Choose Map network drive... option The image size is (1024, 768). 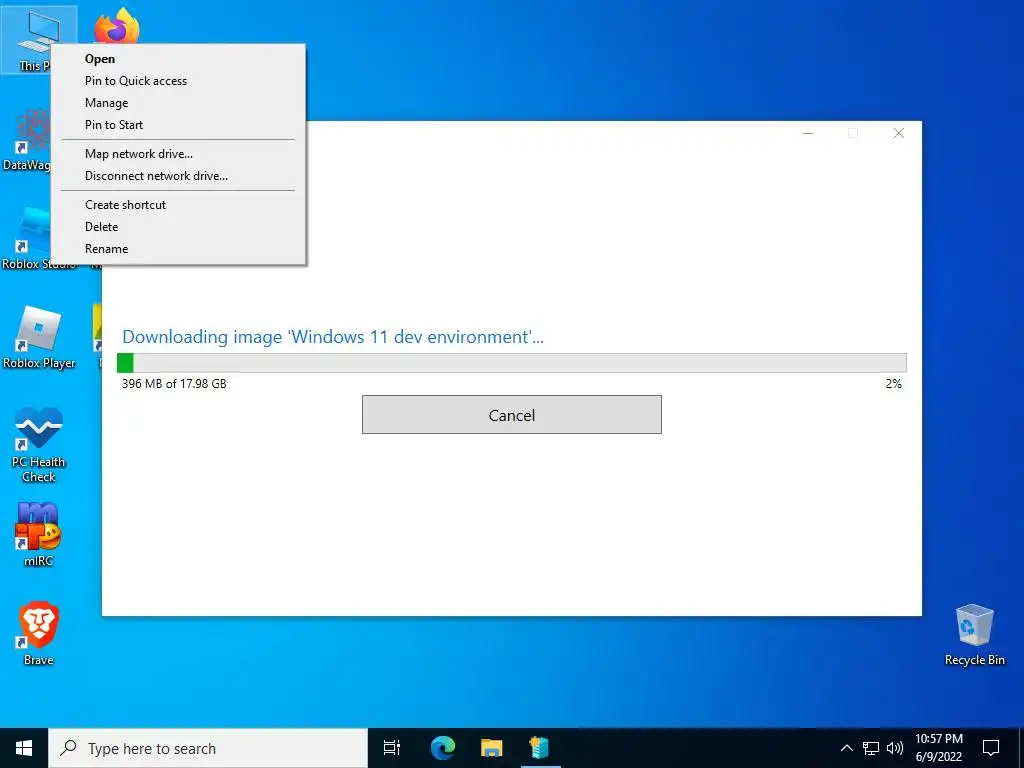pyautogui.click(x=178, y=154)
